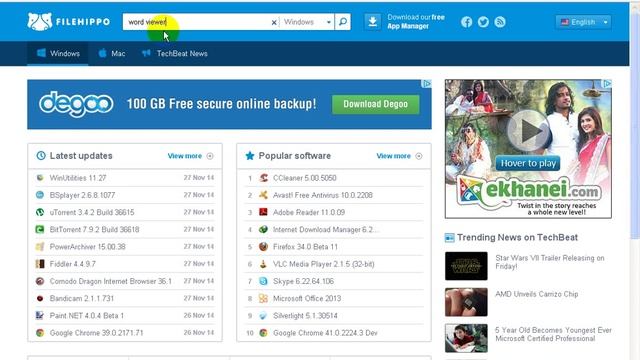Click the App Manager download arrow icon
This screenshot has width=640, height=360.
click(373, 22)
